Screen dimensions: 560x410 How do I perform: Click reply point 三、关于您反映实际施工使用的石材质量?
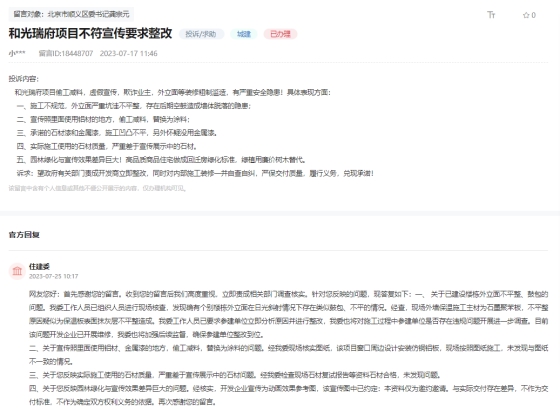pos(235,375)
